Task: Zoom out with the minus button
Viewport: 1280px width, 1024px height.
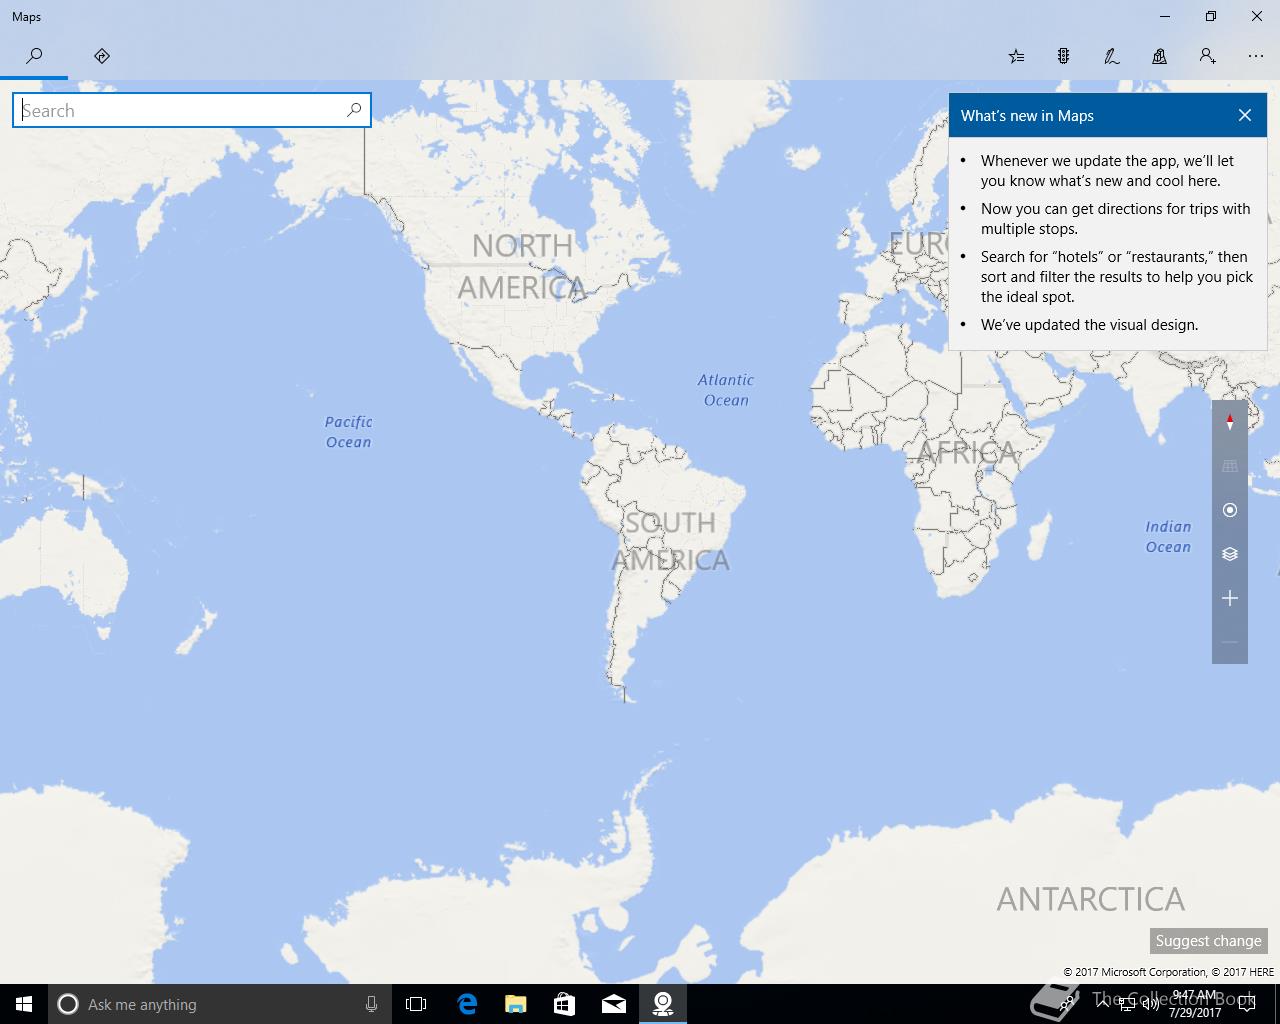Action: click(1230, 642)
